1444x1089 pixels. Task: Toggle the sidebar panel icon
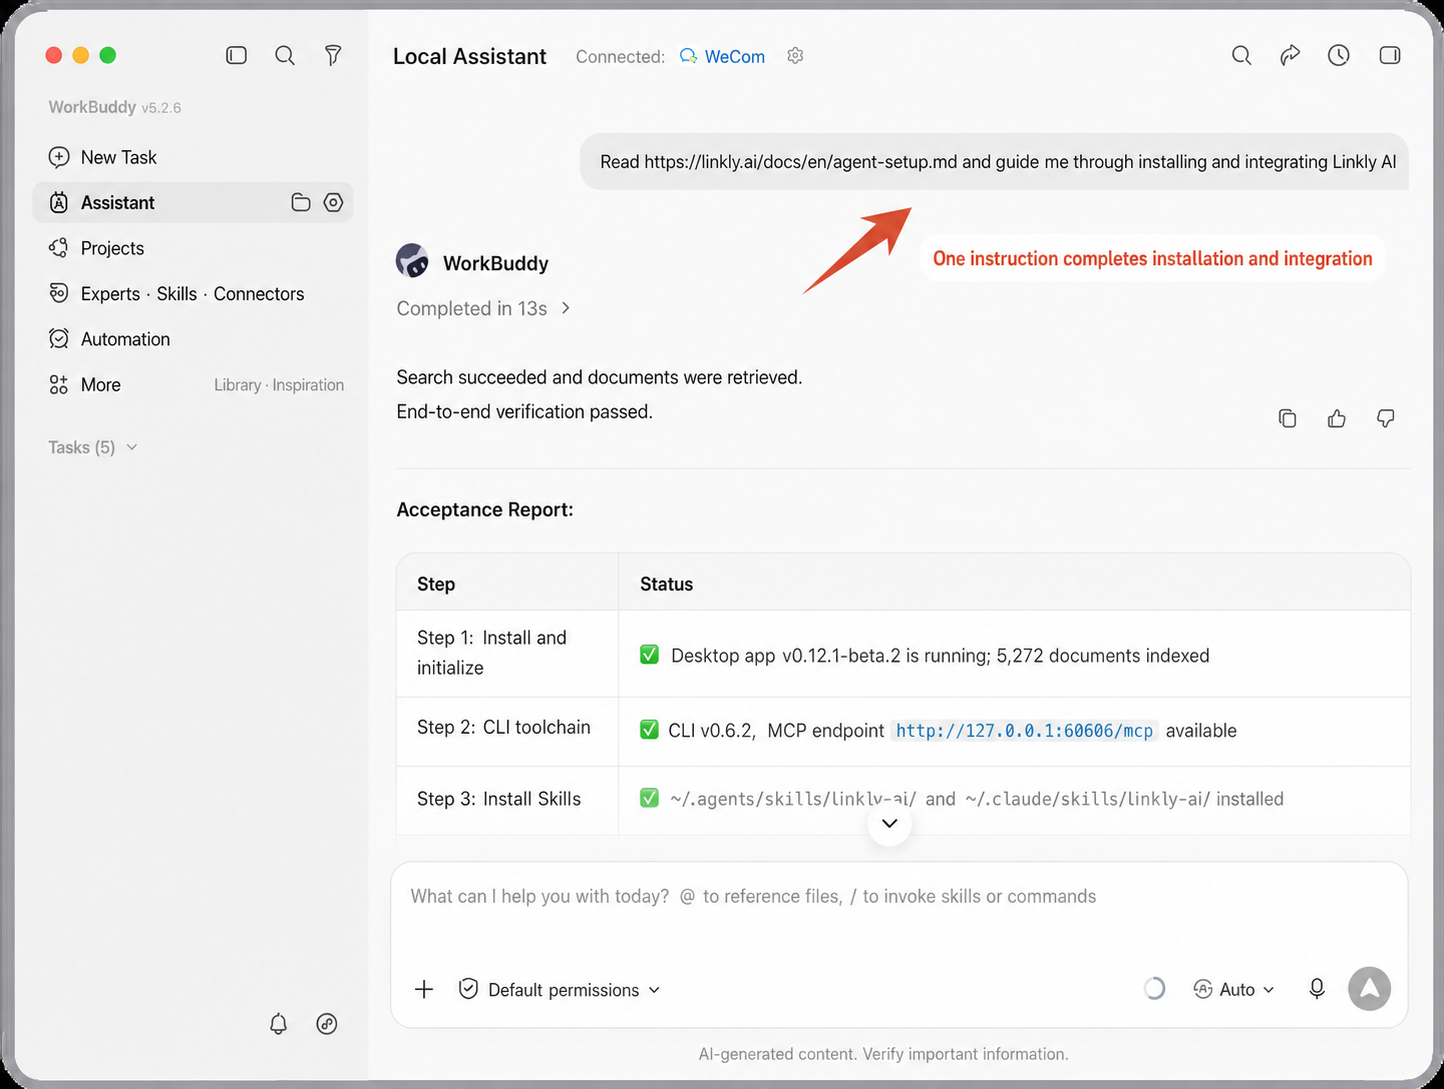tap(236, 56)
